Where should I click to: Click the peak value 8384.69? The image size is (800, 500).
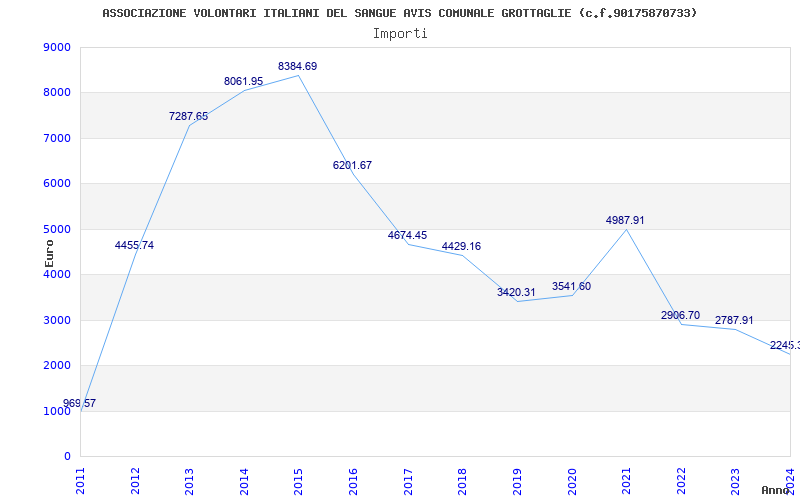click(x=297, y=66)
